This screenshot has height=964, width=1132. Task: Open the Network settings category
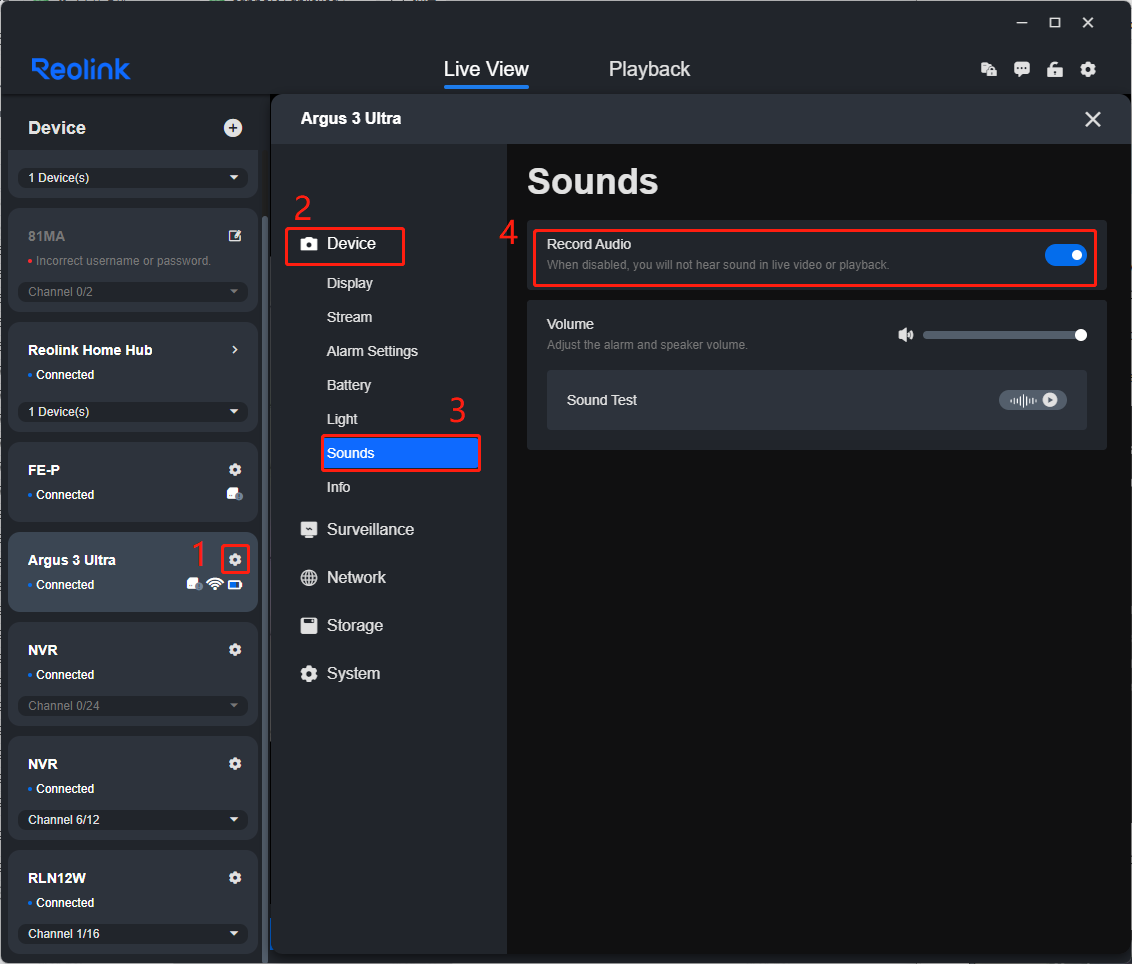[x=343, y=578]
